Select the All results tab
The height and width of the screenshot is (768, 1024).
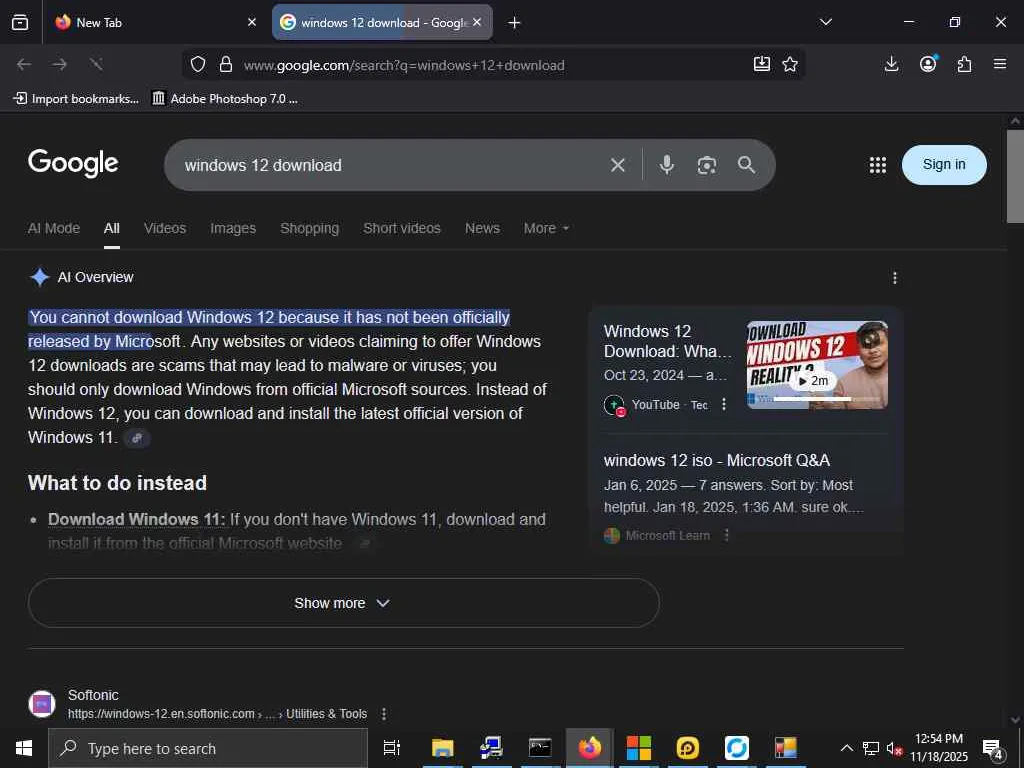pos(112,229)
